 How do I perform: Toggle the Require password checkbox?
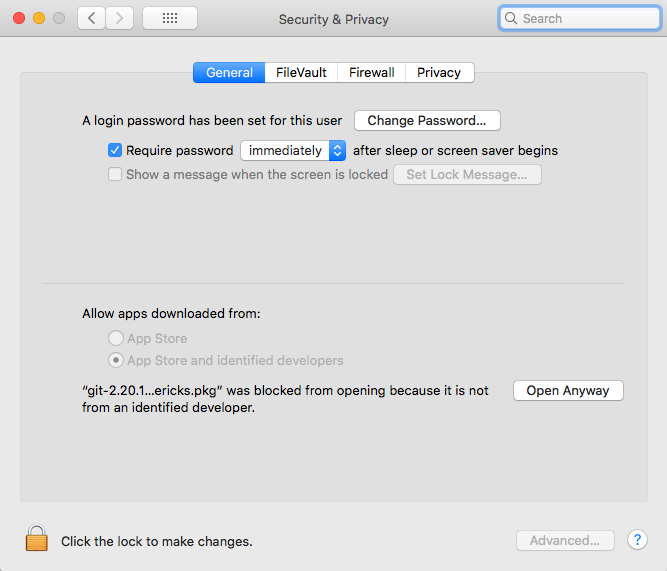pyautogui.click(x=115, y=150)
